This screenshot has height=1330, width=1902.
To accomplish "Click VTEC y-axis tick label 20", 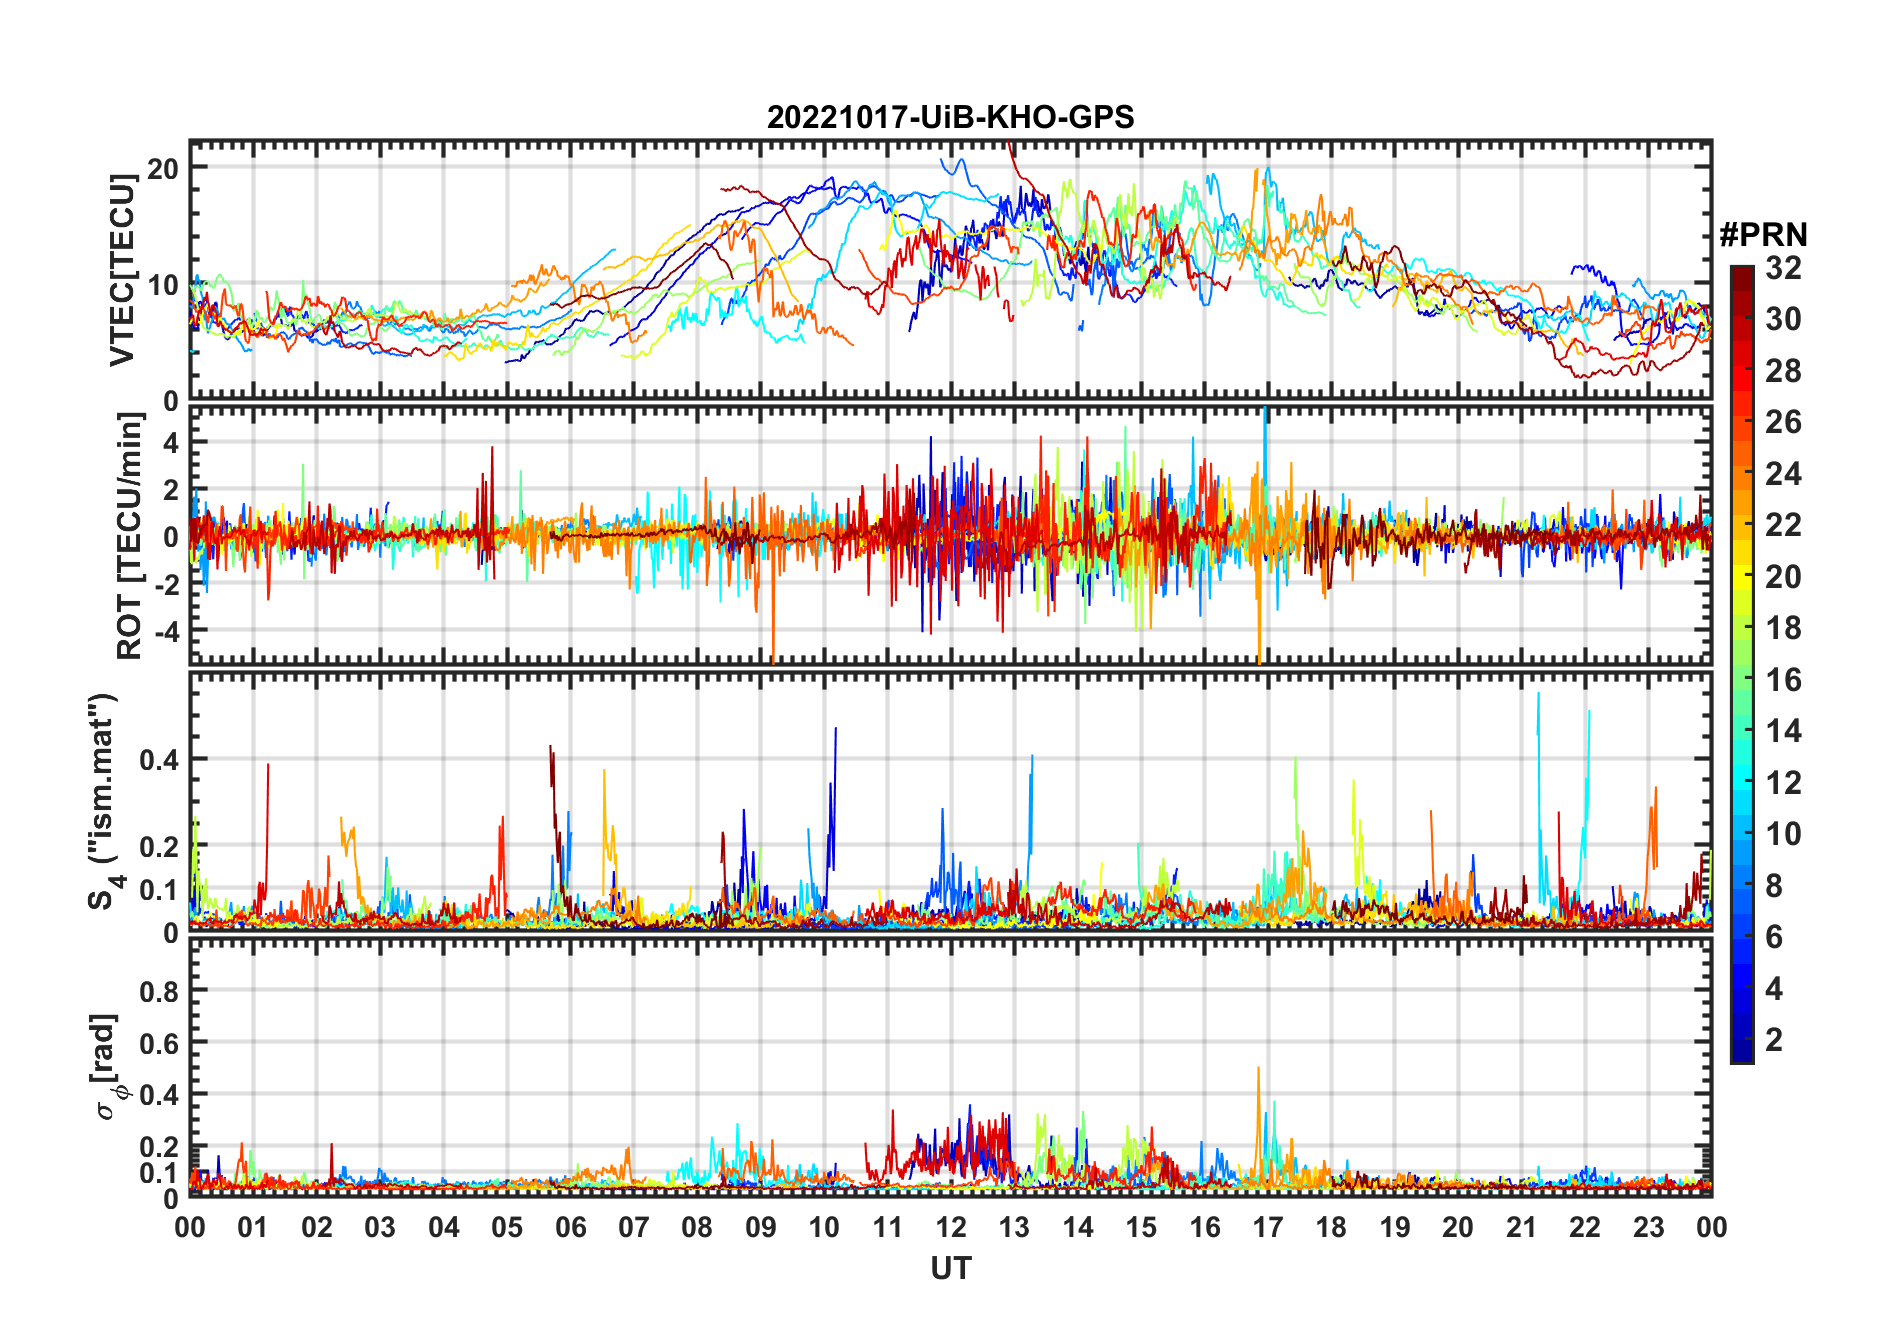I will pyautogui.click(x=163, y=168).
